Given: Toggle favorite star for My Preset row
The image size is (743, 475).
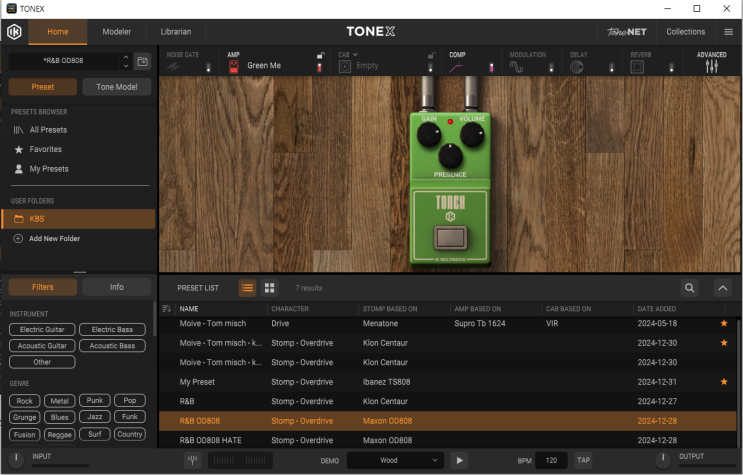Looking at the screenshot, I should click(x=724, y=382).
